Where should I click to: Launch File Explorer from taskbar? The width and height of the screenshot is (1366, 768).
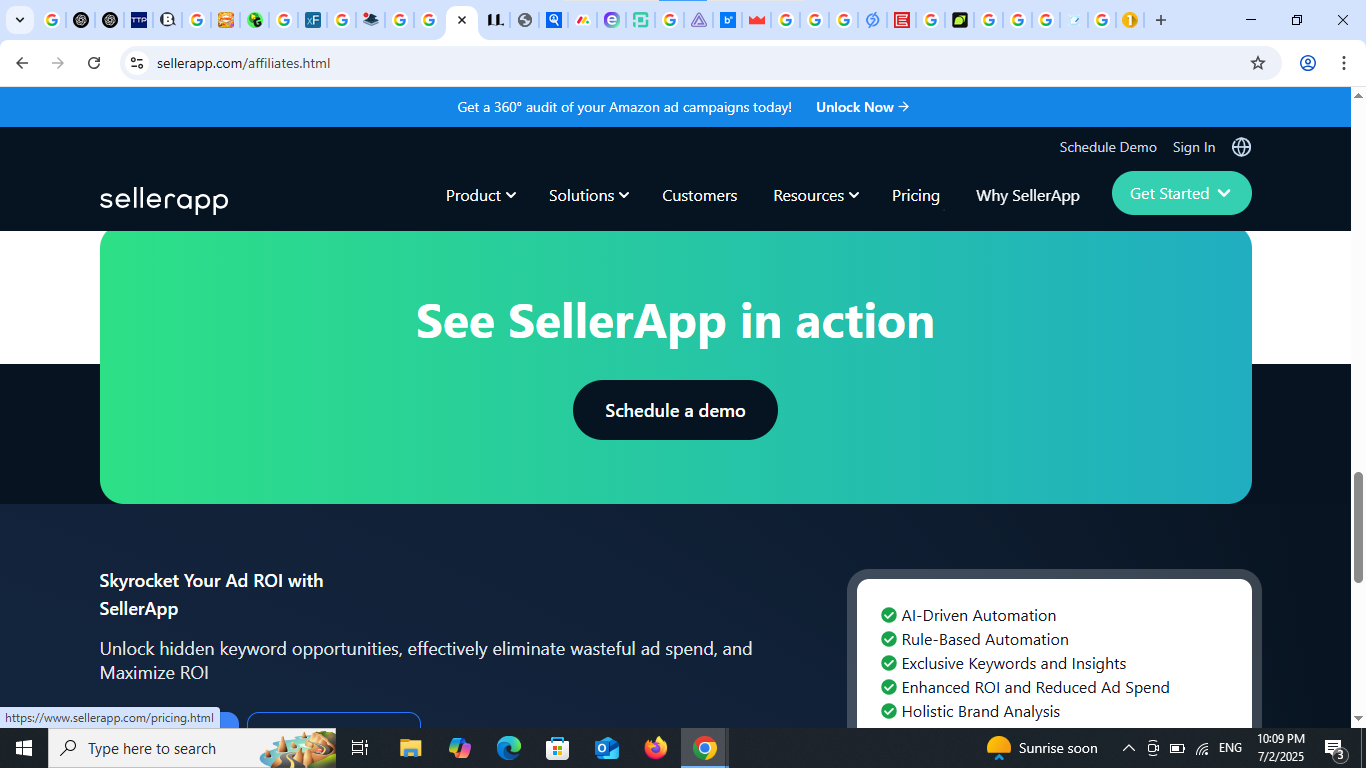(x=411, y=748)
